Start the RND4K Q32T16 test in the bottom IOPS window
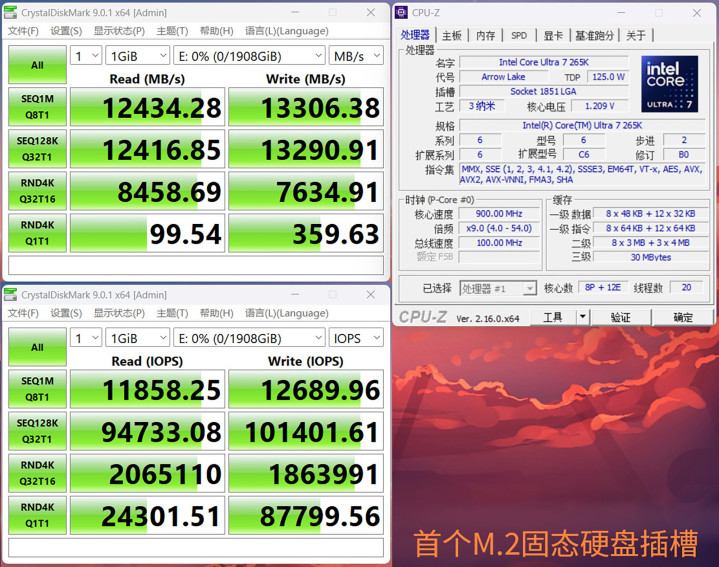Viewport: 719px width, 567px height. (x=37, y=473)
